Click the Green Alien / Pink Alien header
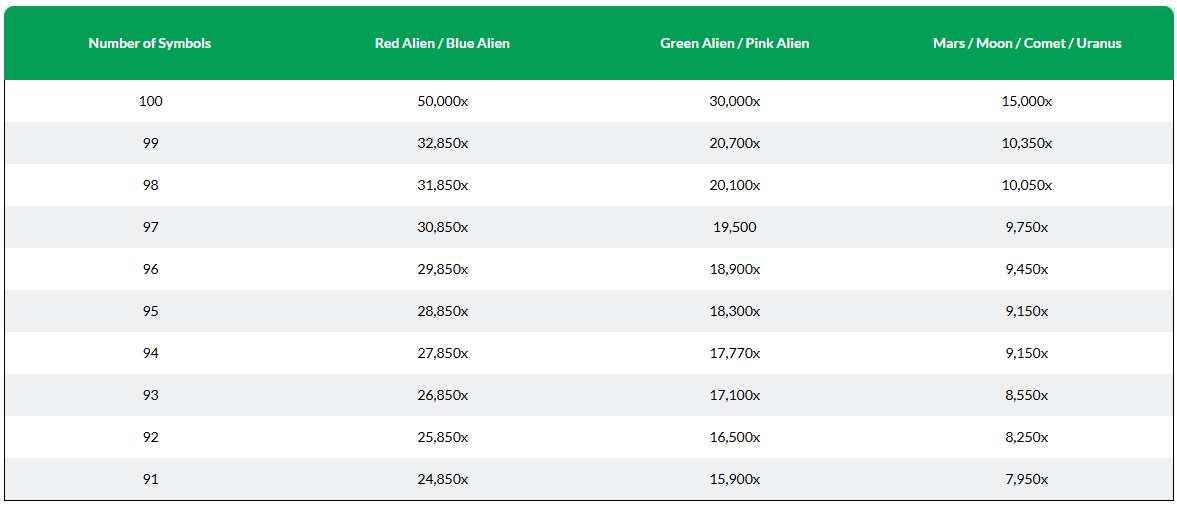The image size is (1177, 505). click(735, 44)
